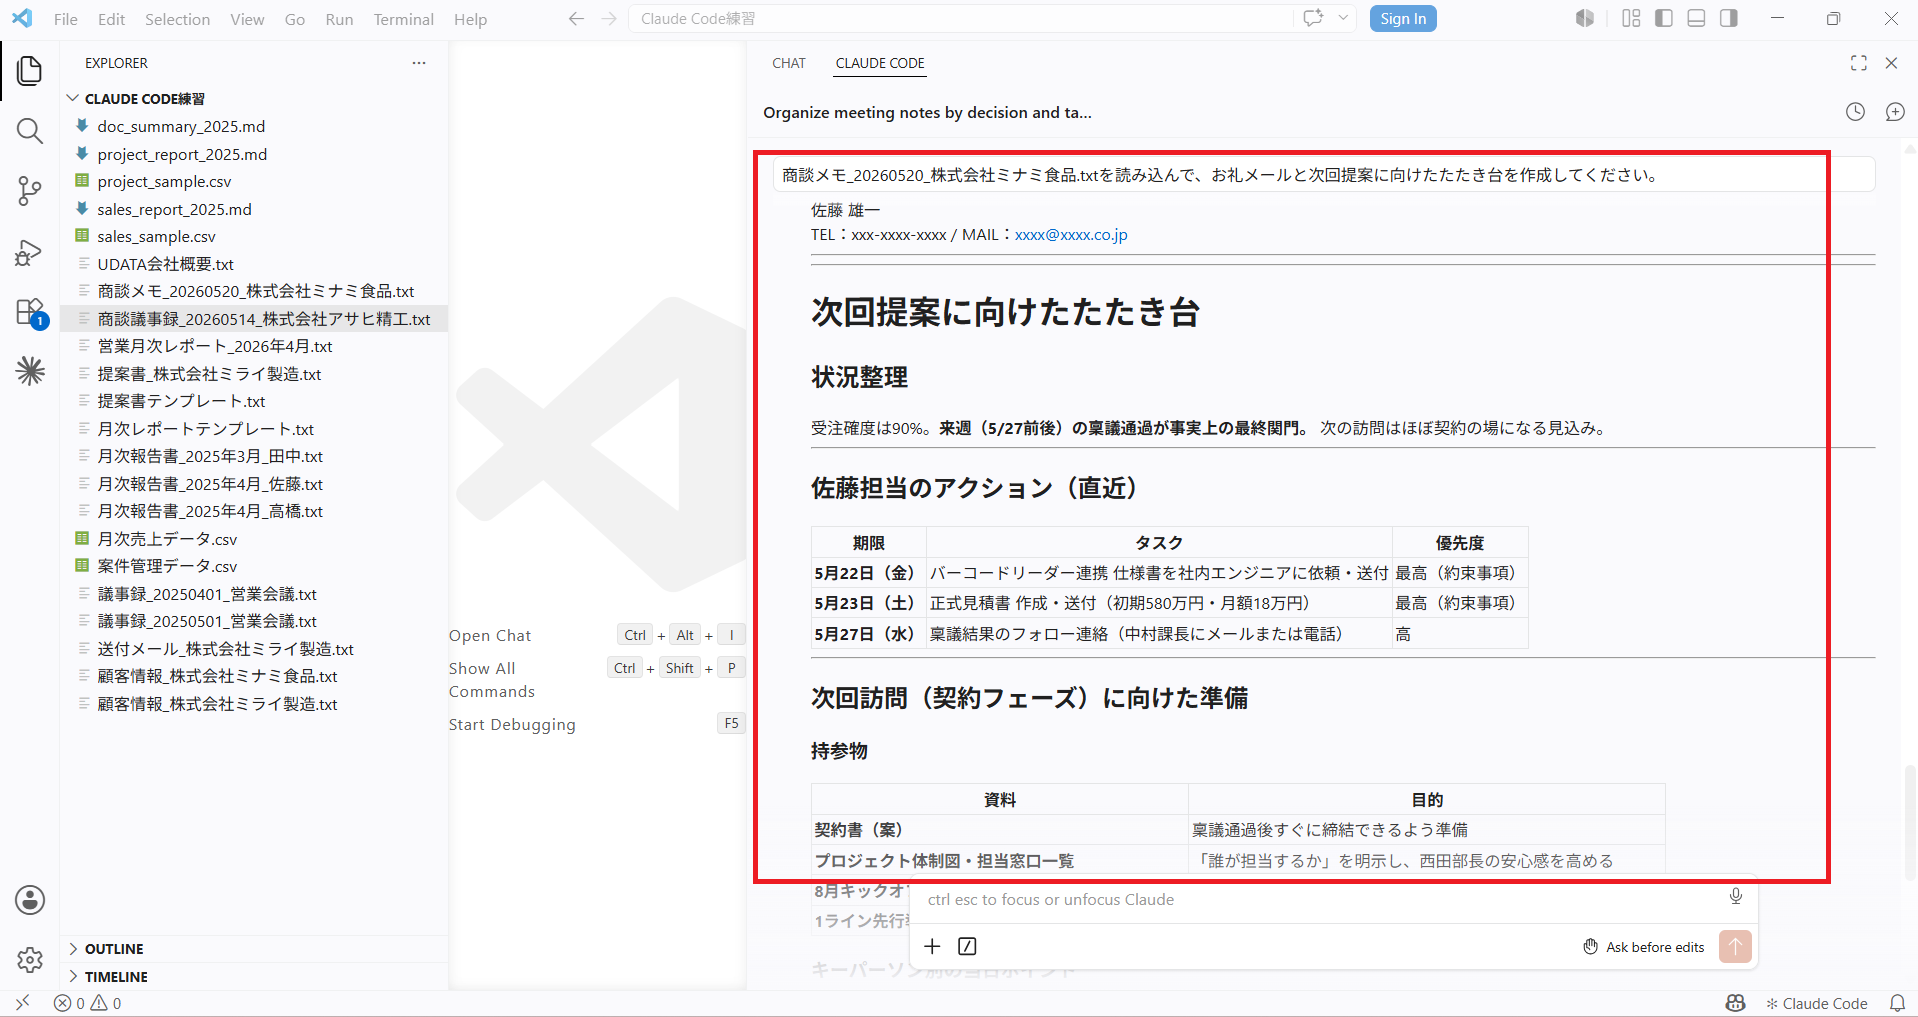This screenshot has width=1918, height=1017.
Task: Focus the Claude prompt input field
Action: click(x=1320, y=899)
